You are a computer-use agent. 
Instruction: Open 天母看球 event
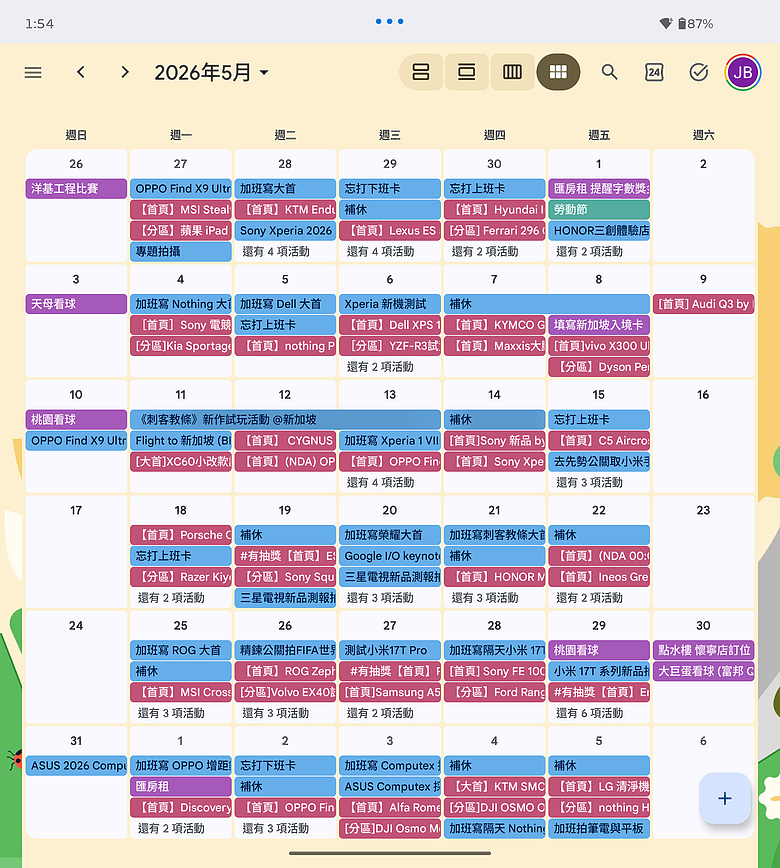(76, 304)
